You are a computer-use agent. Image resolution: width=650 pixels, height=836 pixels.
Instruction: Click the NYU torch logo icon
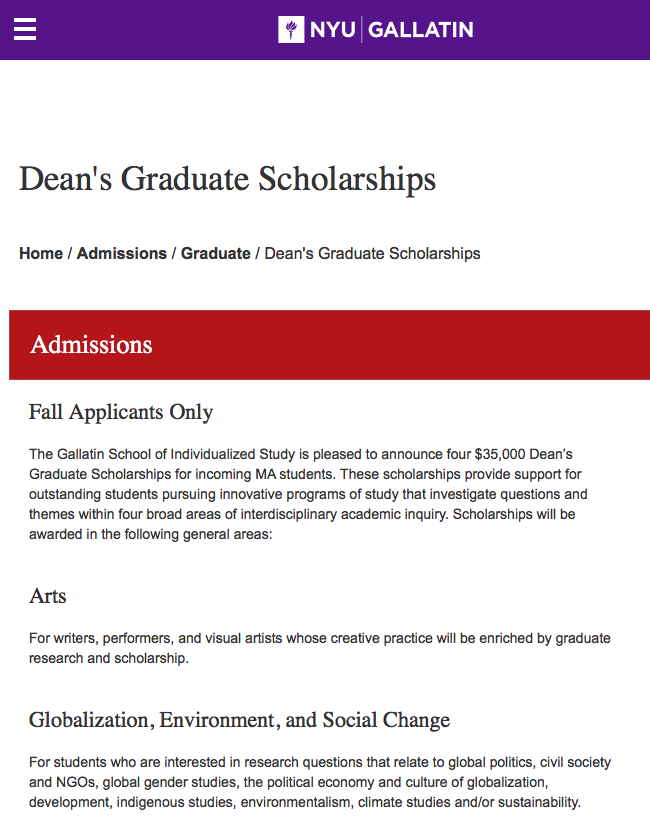(291, 30)
